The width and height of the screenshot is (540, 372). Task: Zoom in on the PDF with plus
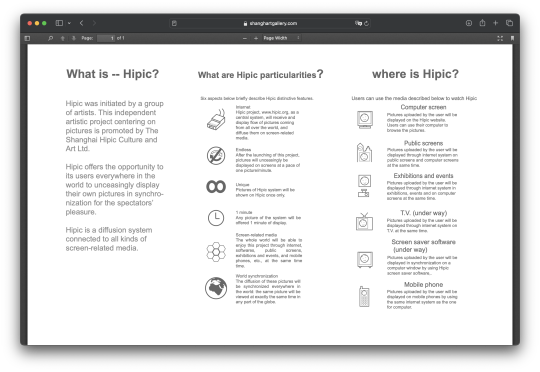pos(256,38)
